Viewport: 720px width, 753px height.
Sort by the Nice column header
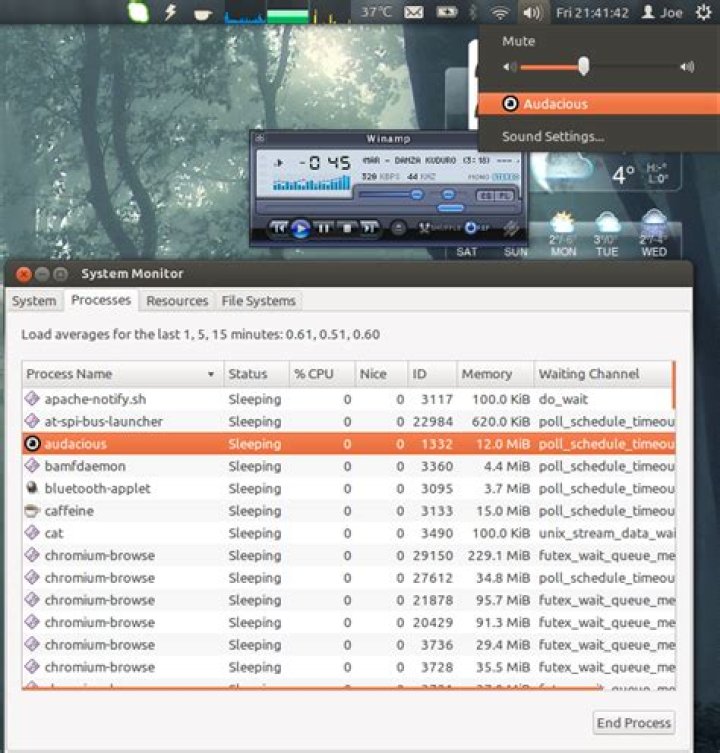click(x=381, y=374)
